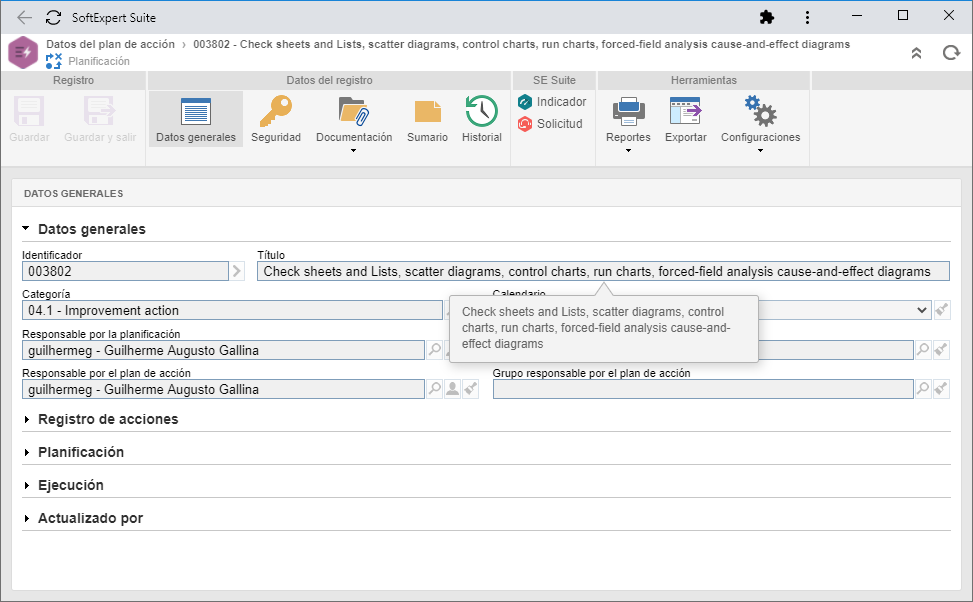Click the Datos del plan de acción breadcrumb
The image size is (973, 602).
tap(110, 44)
